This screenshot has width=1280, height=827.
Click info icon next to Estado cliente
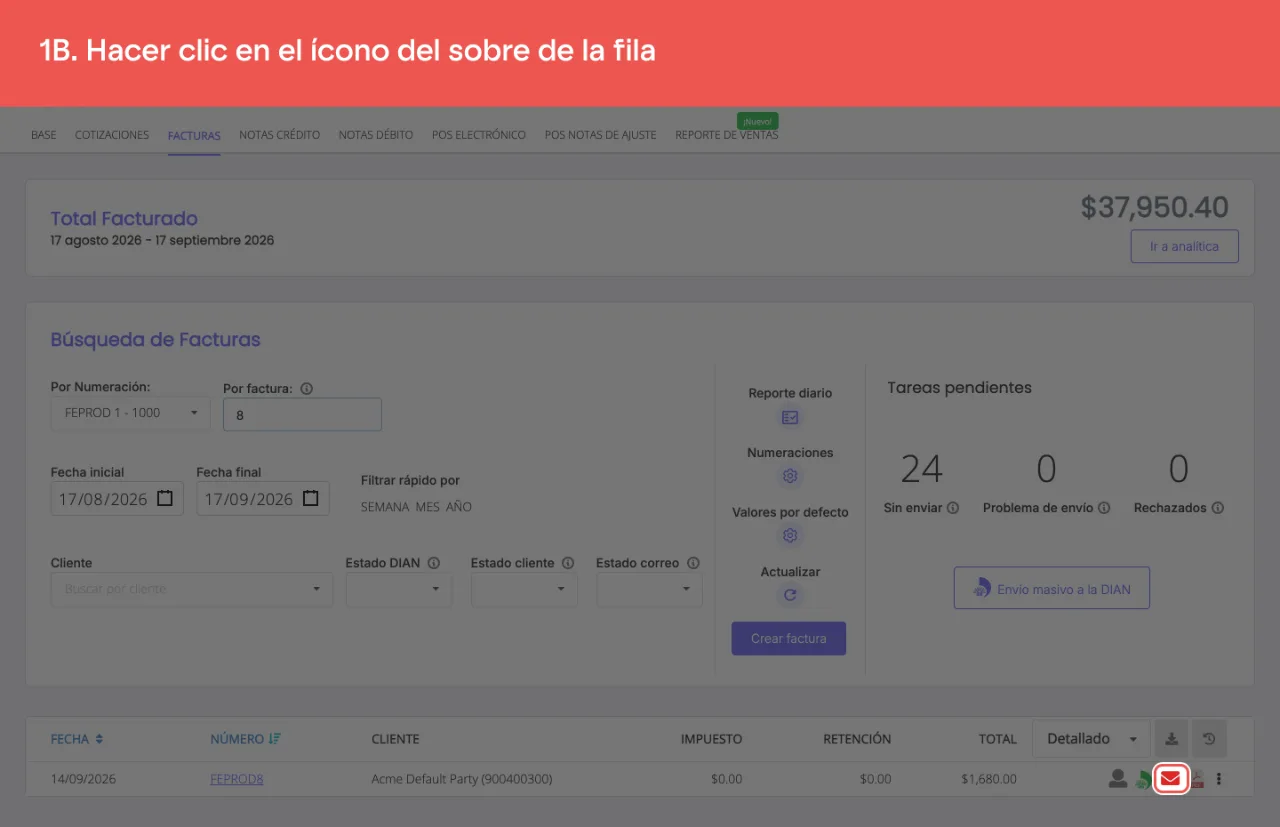[x=567, y=563]
